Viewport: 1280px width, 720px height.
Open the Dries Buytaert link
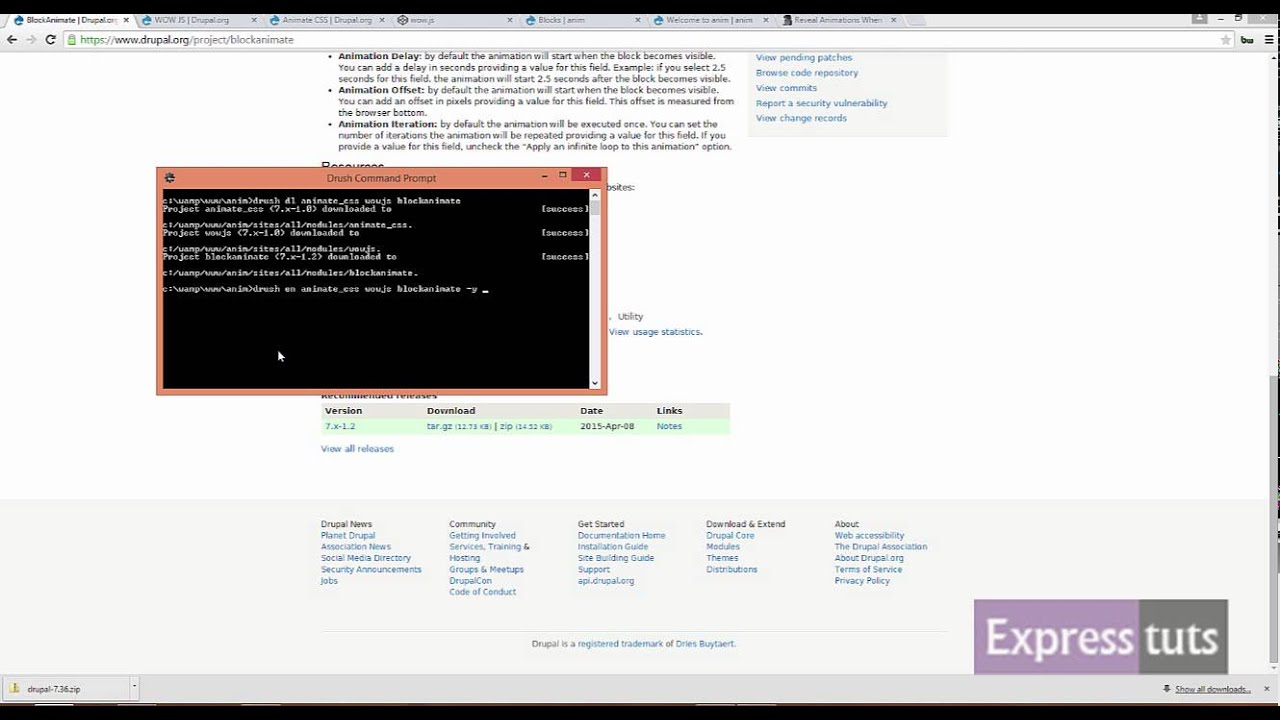click(x=705, y=644)
